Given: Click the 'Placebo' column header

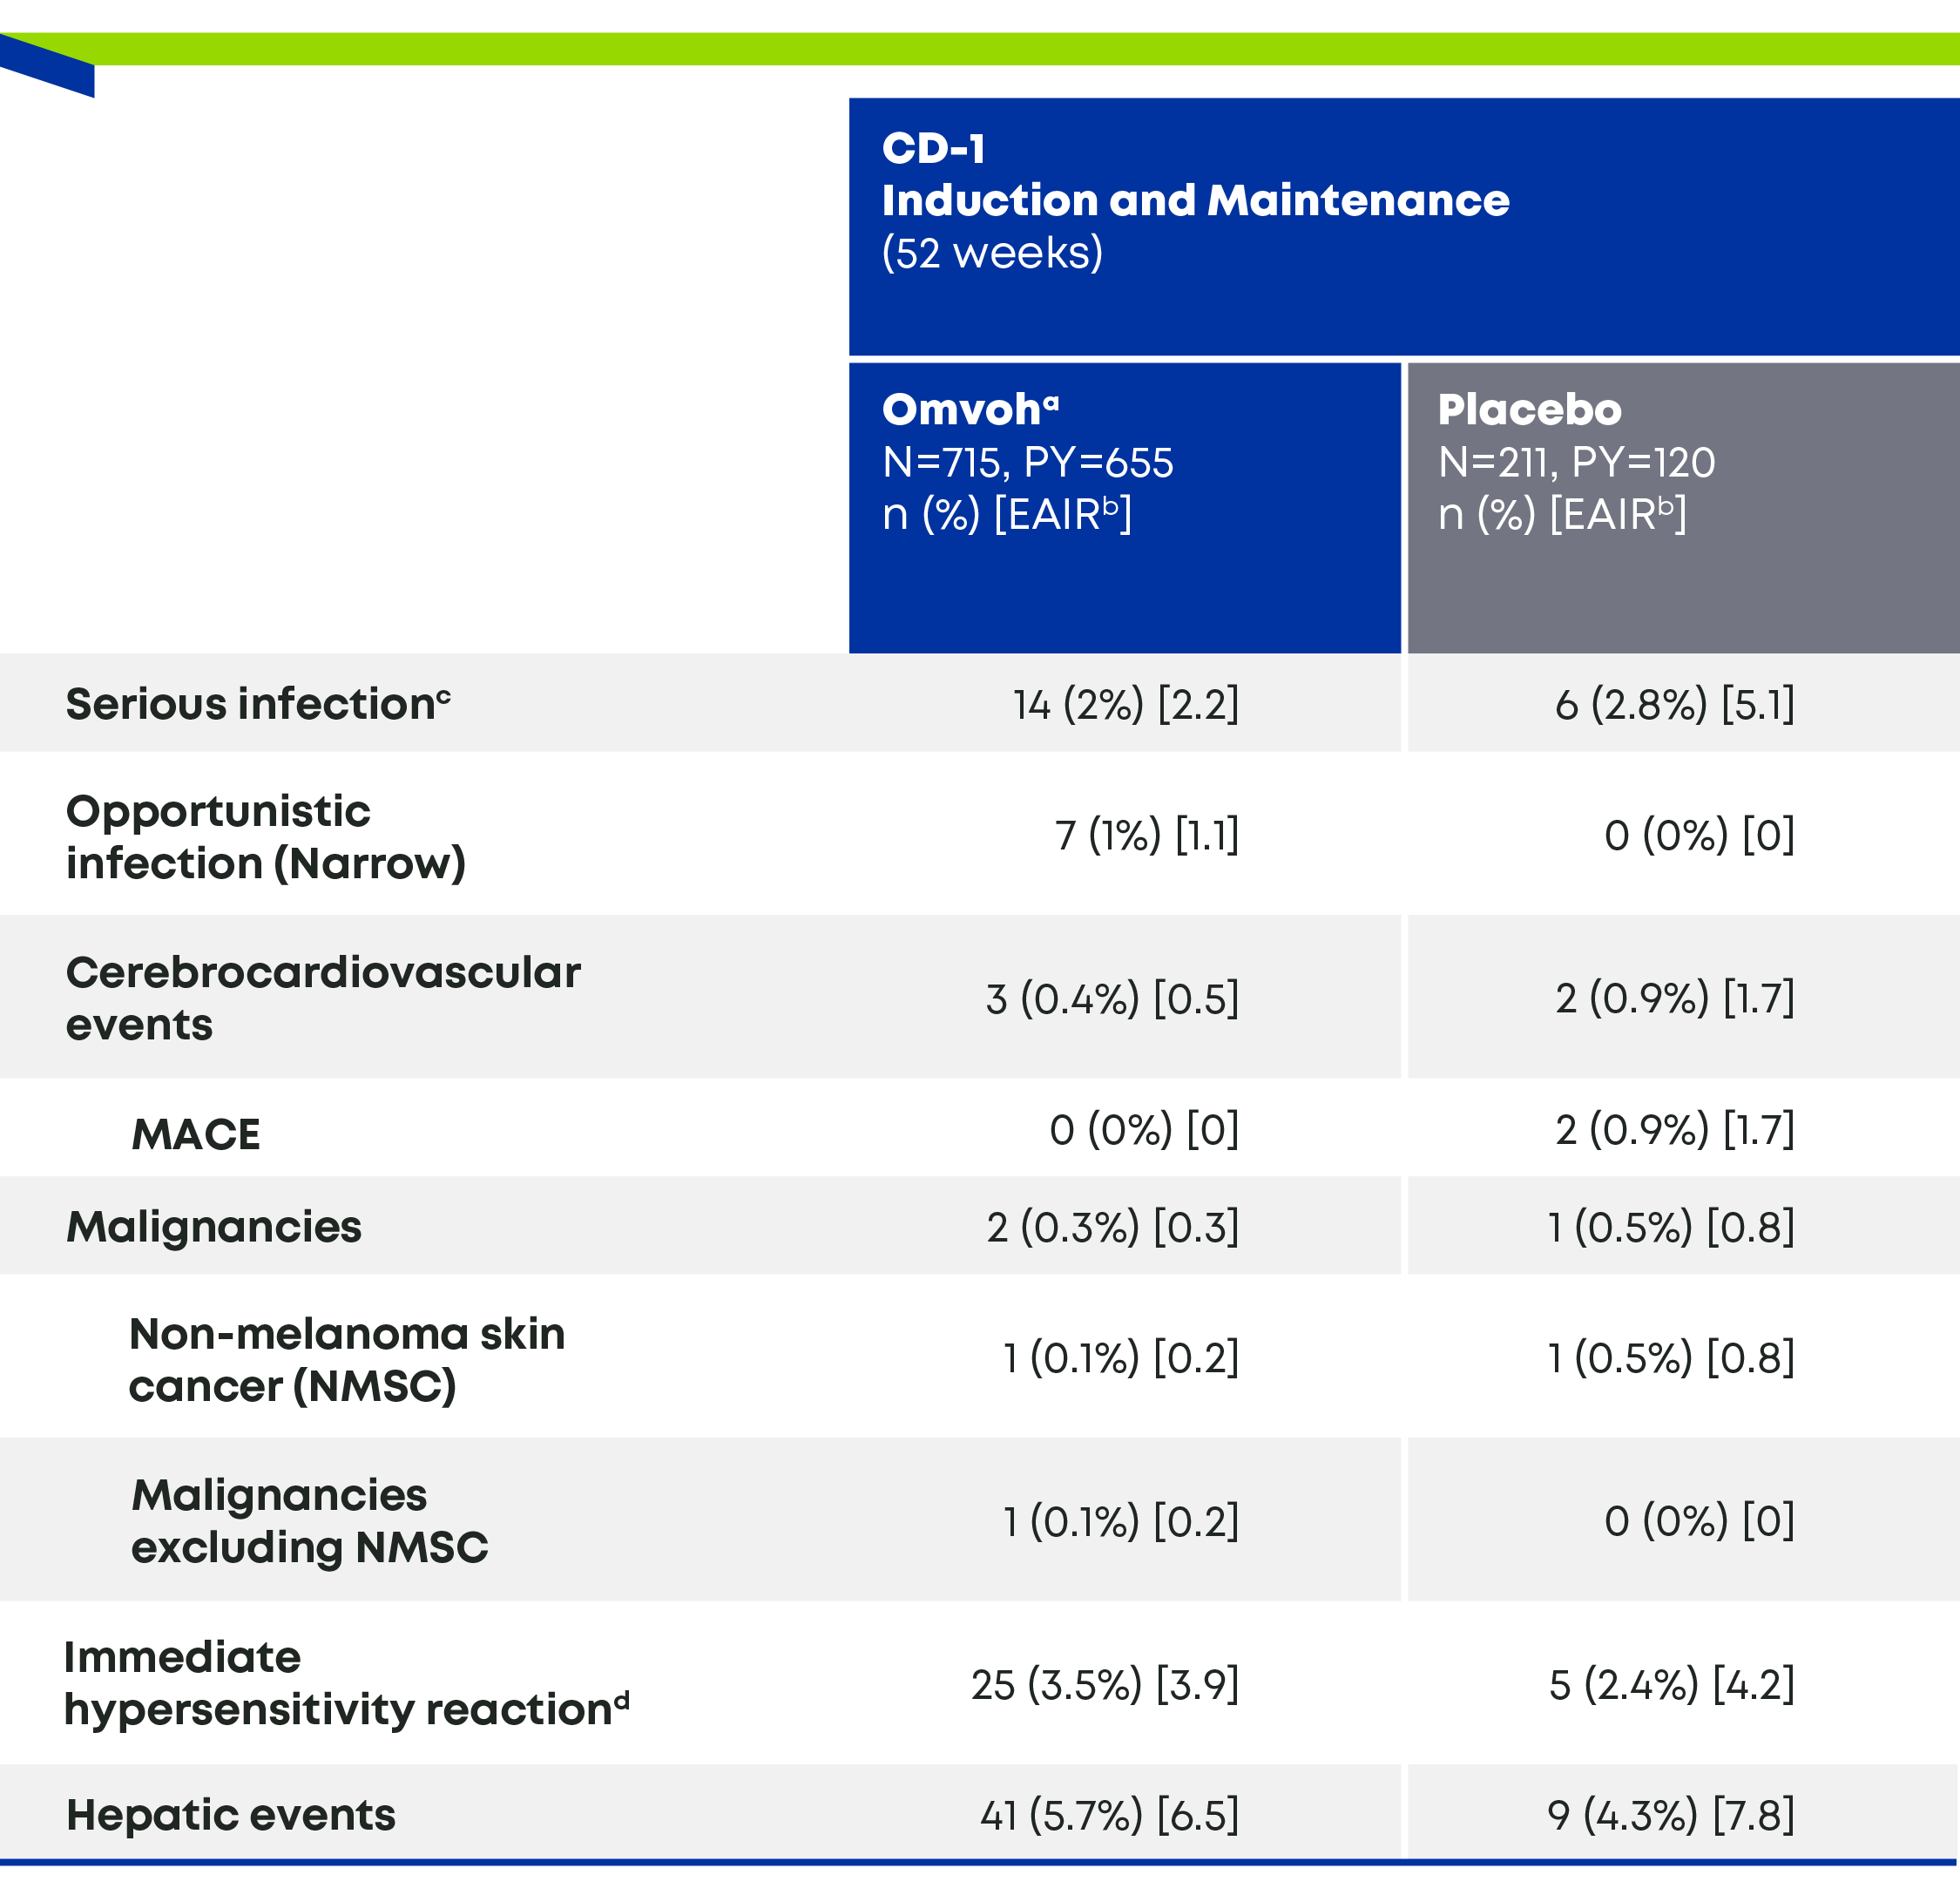Looking at the screenshot, I should (1529, 409).
